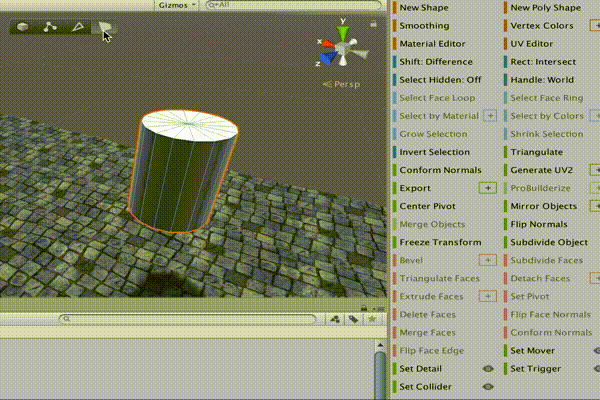Click Generate UV2
The image size is (600, 400).
point(541,170)
